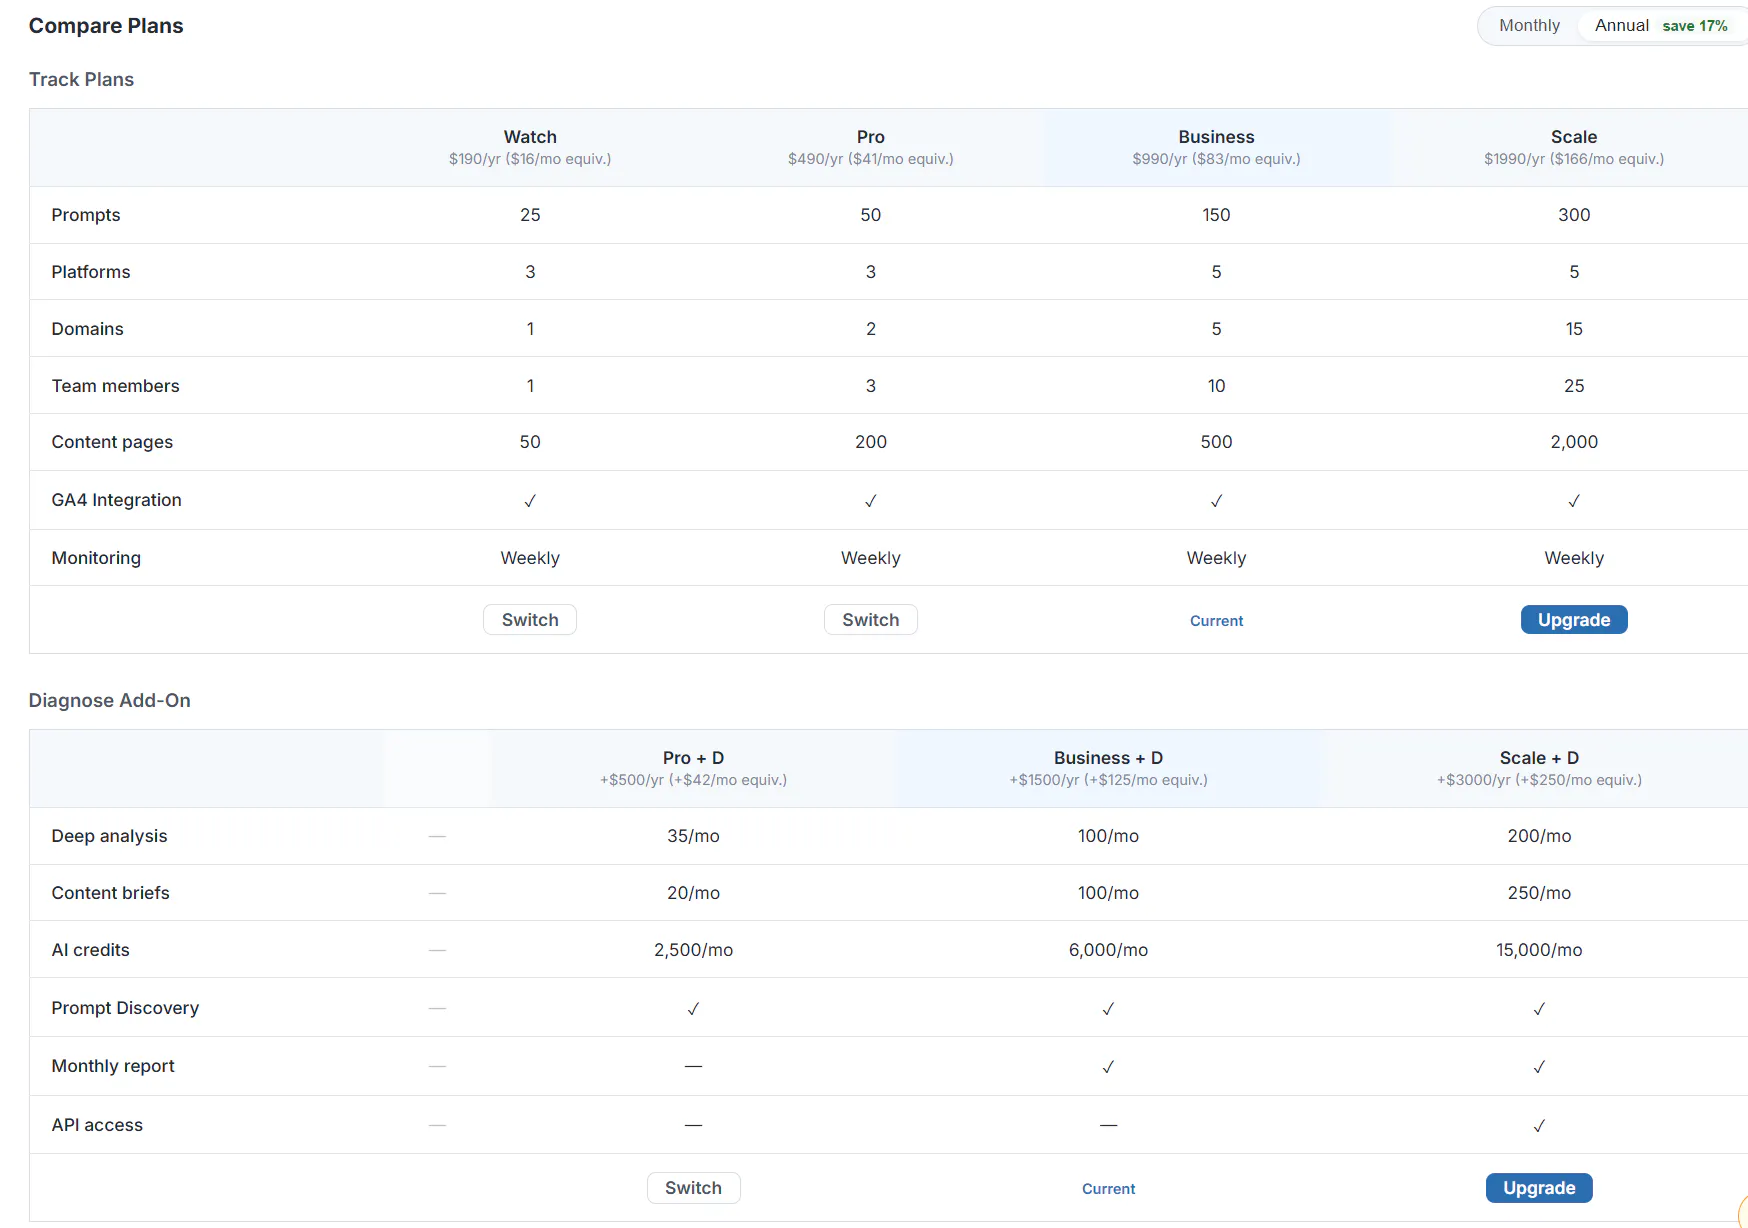Click GA4 Integration checkmark for Pro
The height and width of the screenshot is (1228, 1748).
pyautogui.click(x=871, y=501)
